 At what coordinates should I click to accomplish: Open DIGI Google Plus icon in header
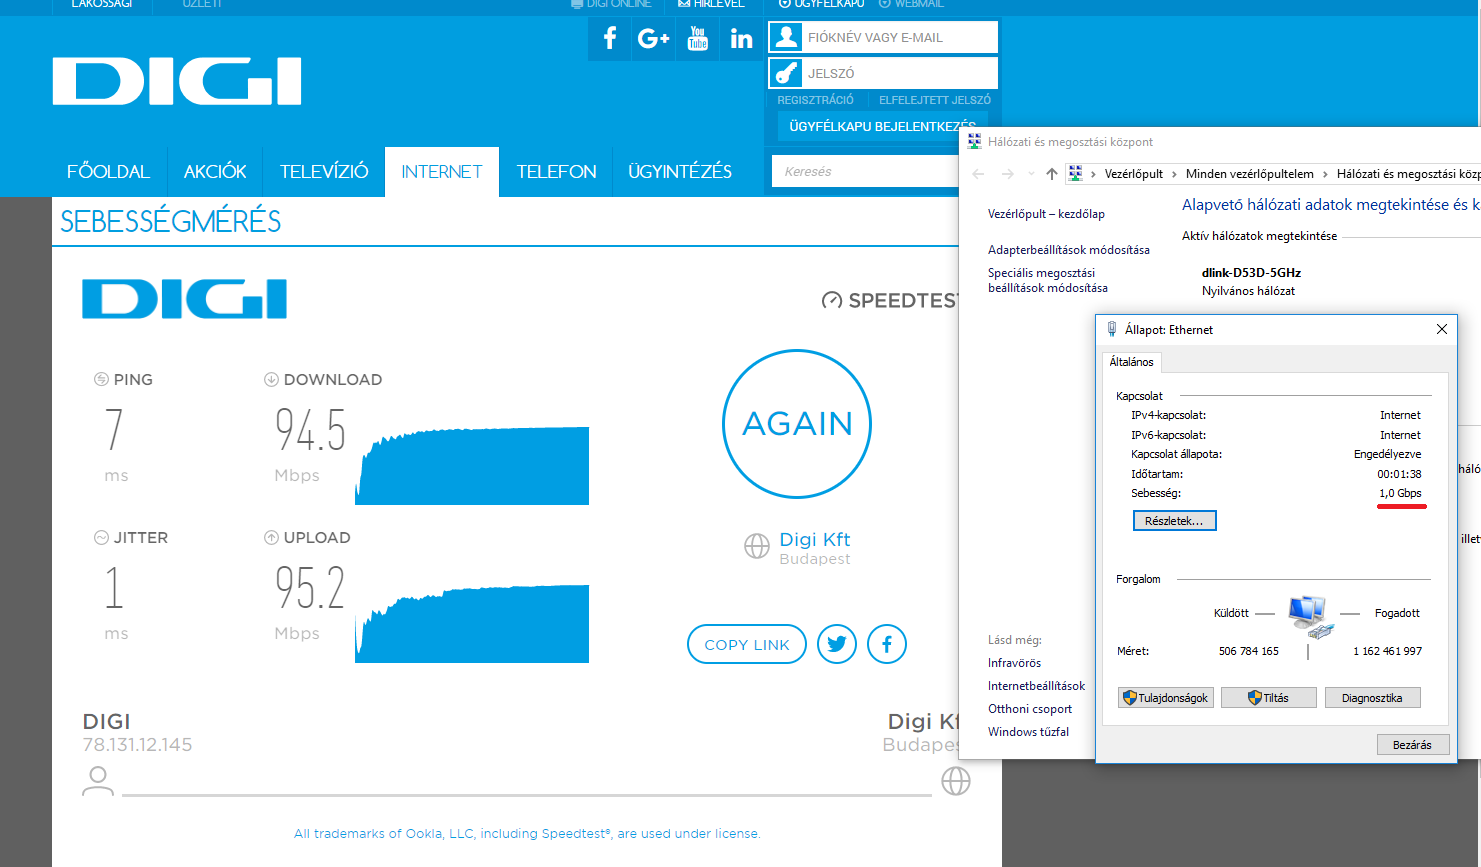653,38
